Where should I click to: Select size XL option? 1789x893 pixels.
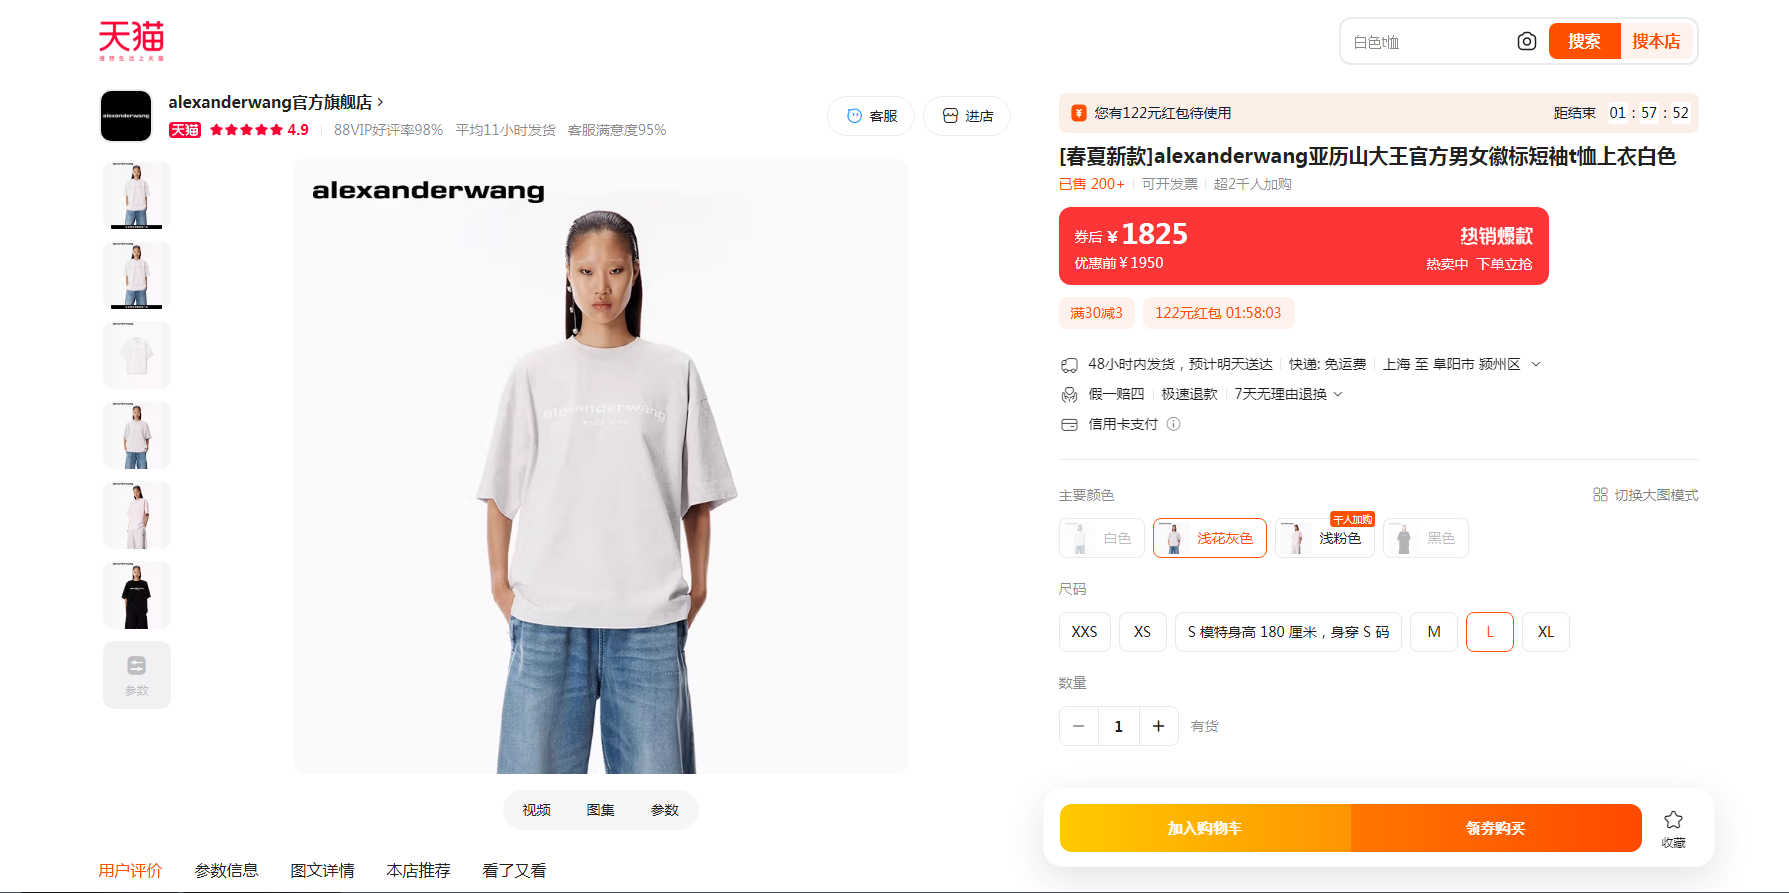pos(1546,632)
